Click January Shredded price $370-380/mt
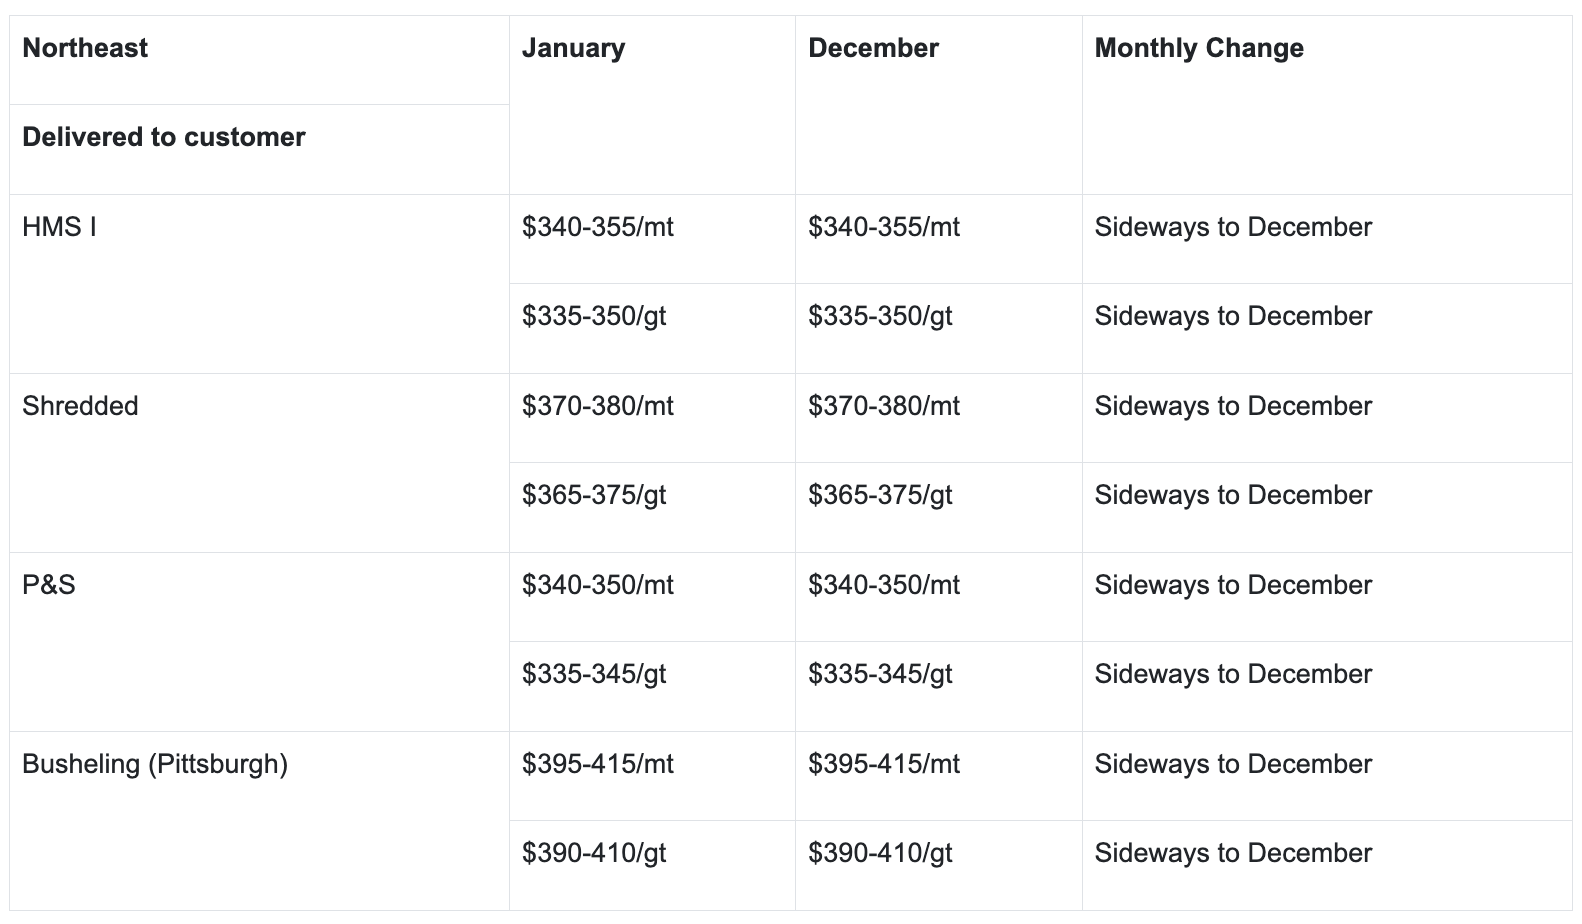 (597, 406)
